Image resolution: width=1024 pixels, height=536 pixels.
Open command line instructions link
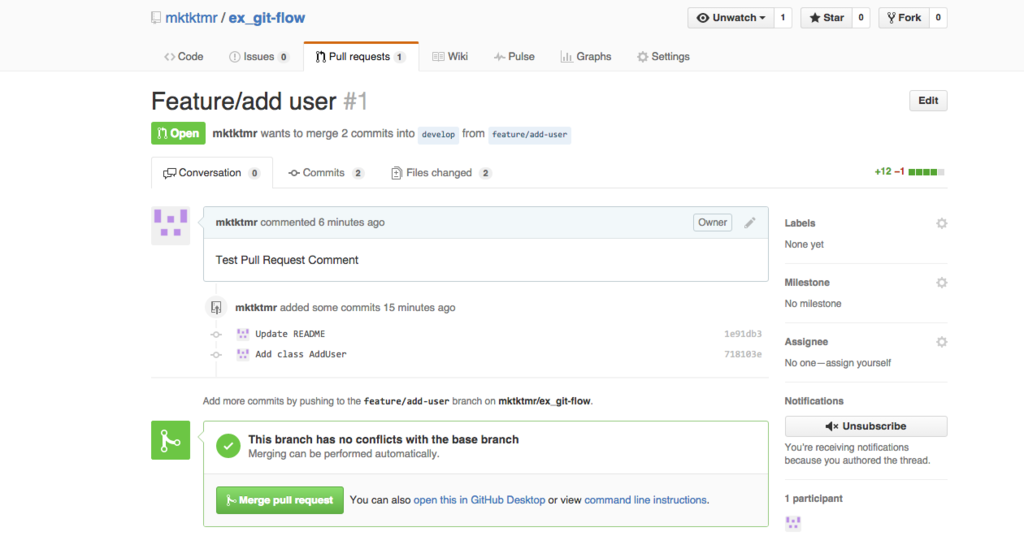pos(646,500)
